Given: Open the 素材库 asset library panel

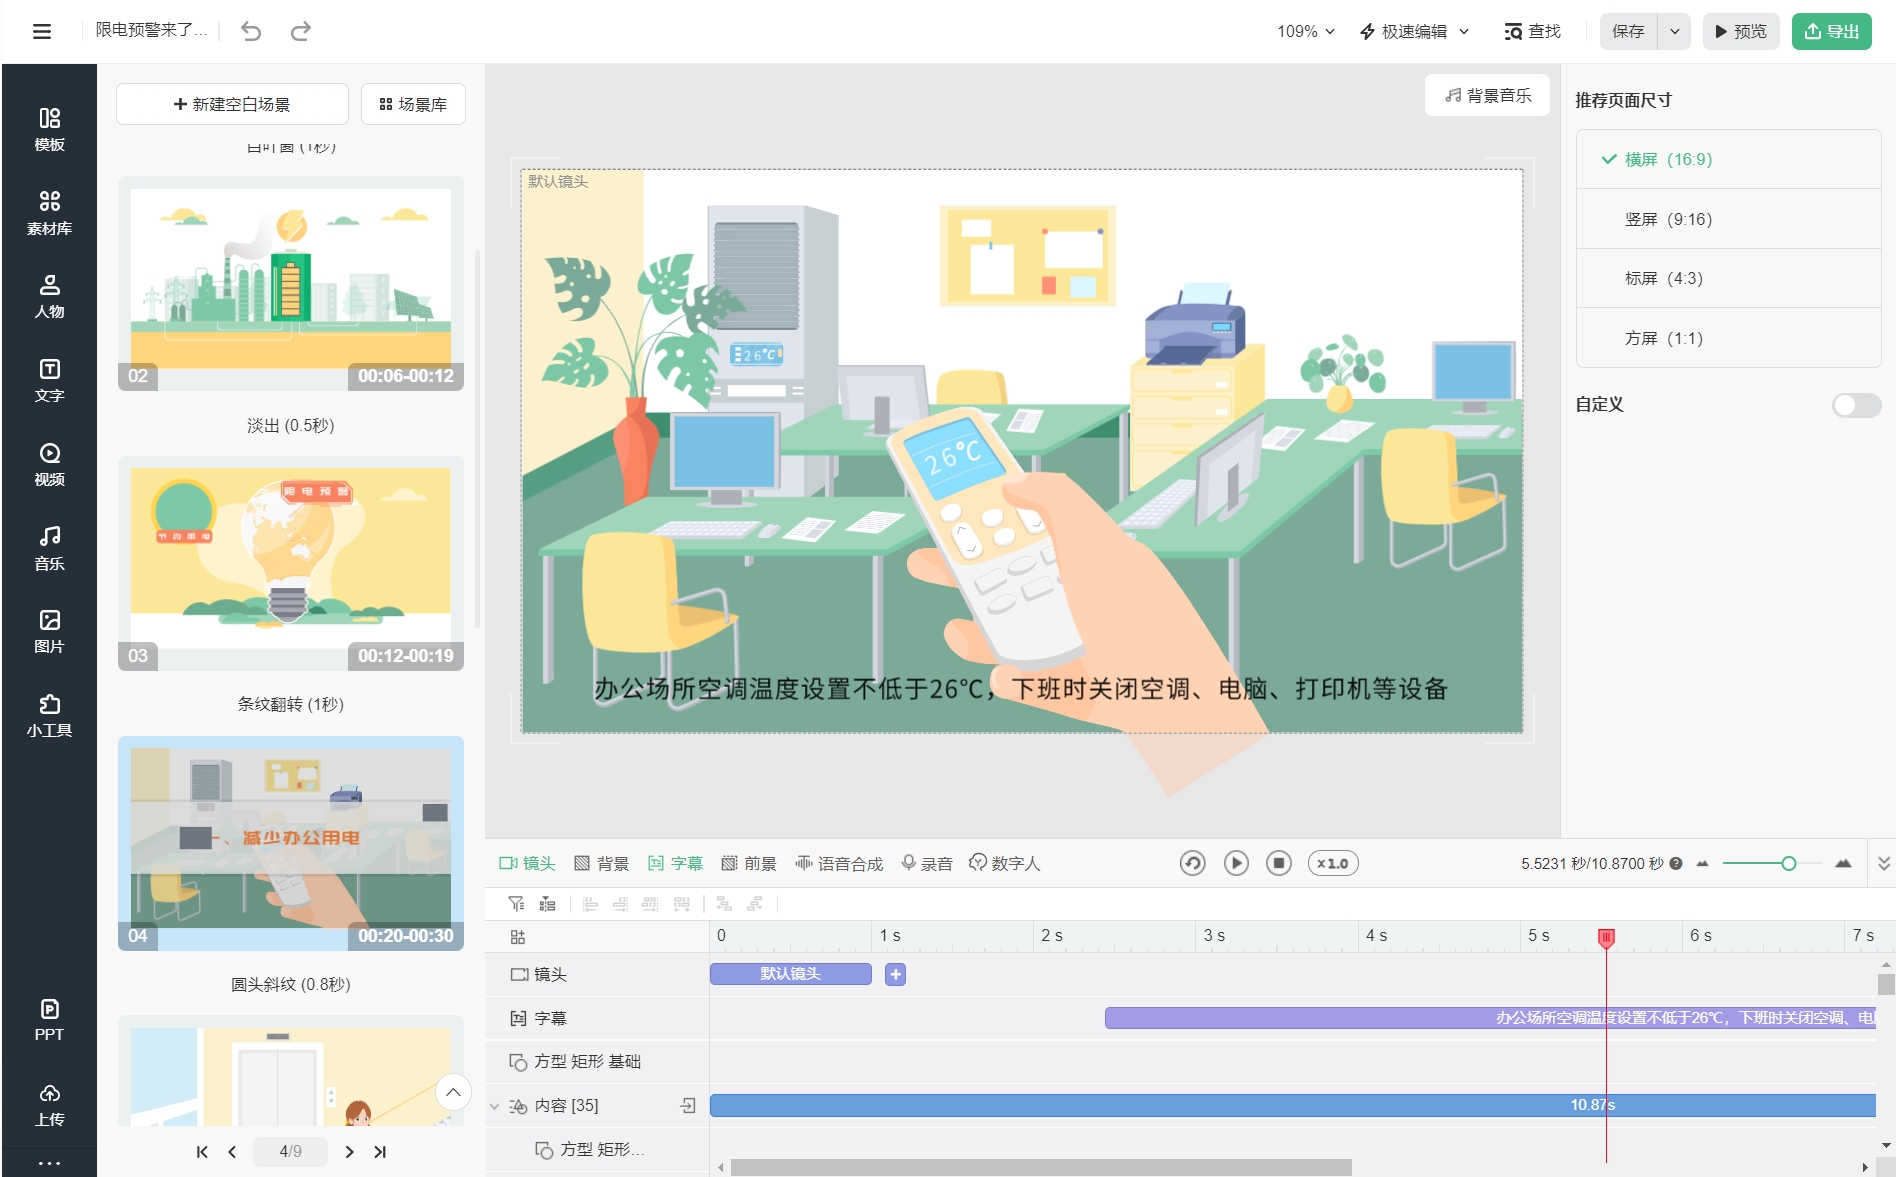Looking at the screenshot, I should point(49,213).
